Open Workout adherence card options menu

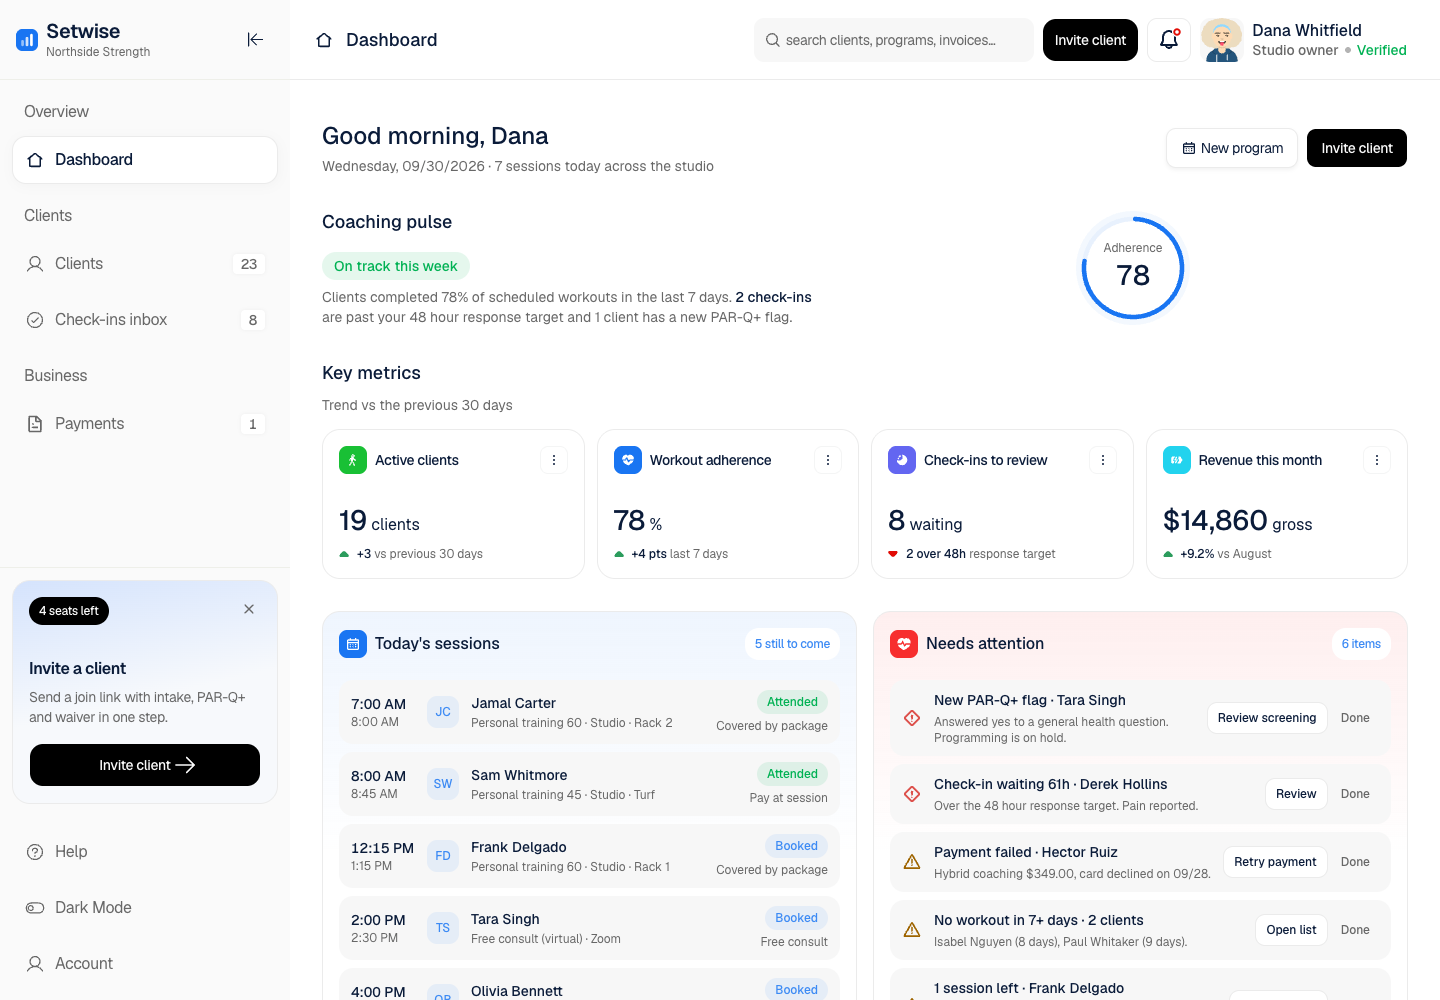click(828, 460)
